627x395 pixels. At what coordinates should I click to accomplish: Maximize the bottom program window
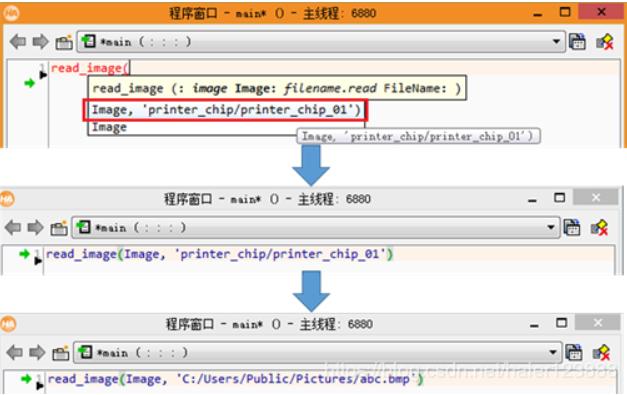[x=562, y=323]
